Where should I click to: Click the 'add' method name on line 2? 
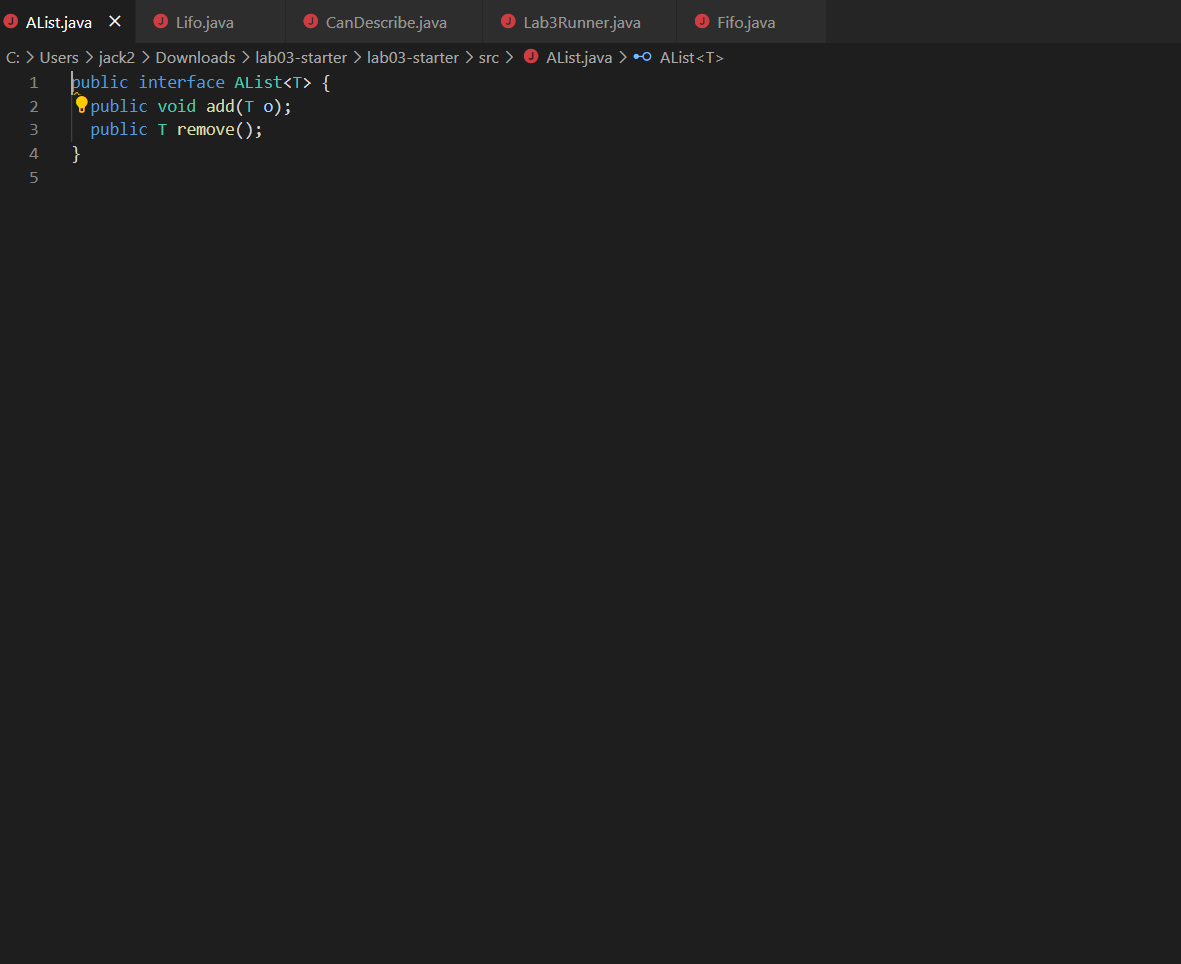220,106
